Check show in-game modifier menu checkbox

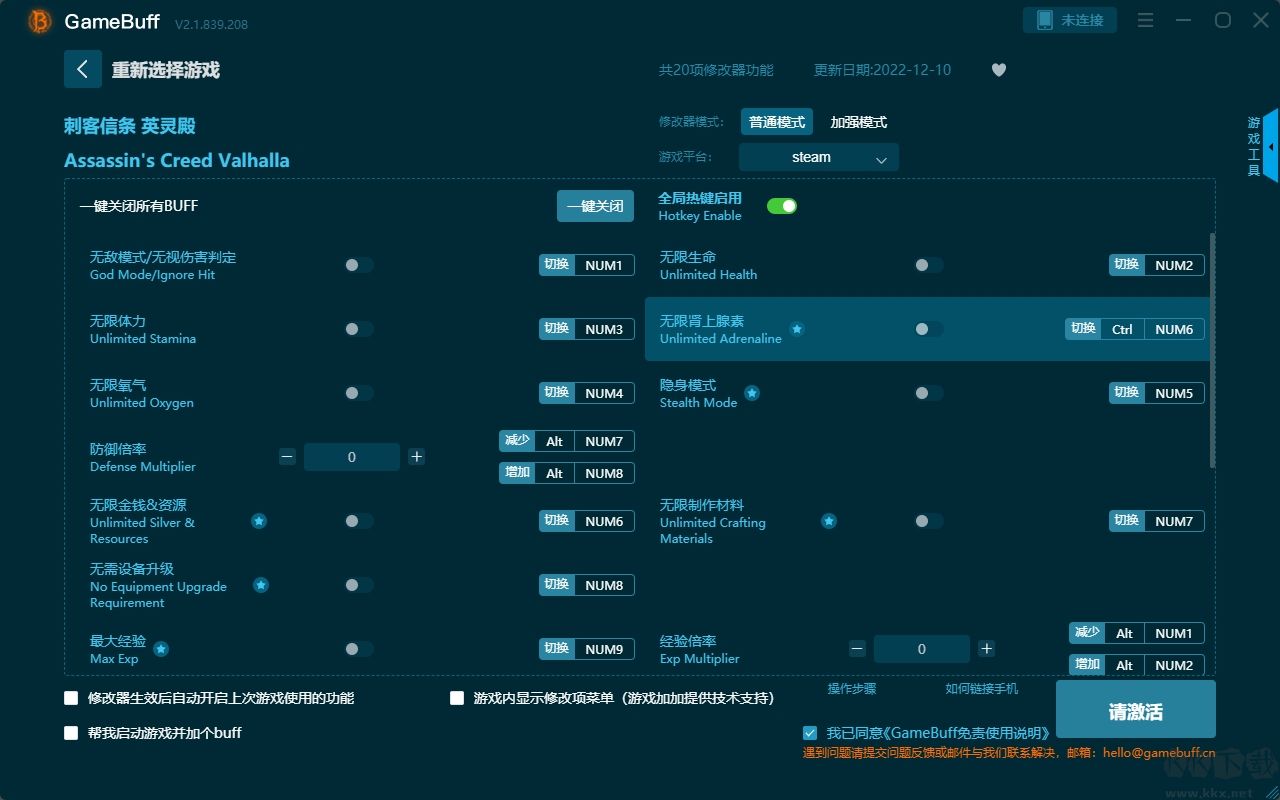(x=457, y=698)
